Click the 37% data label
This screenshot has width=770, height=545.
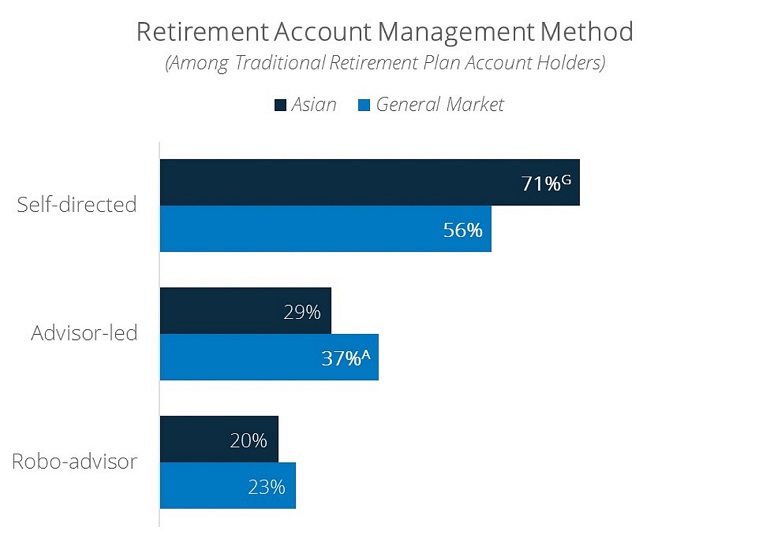point(346,358)
